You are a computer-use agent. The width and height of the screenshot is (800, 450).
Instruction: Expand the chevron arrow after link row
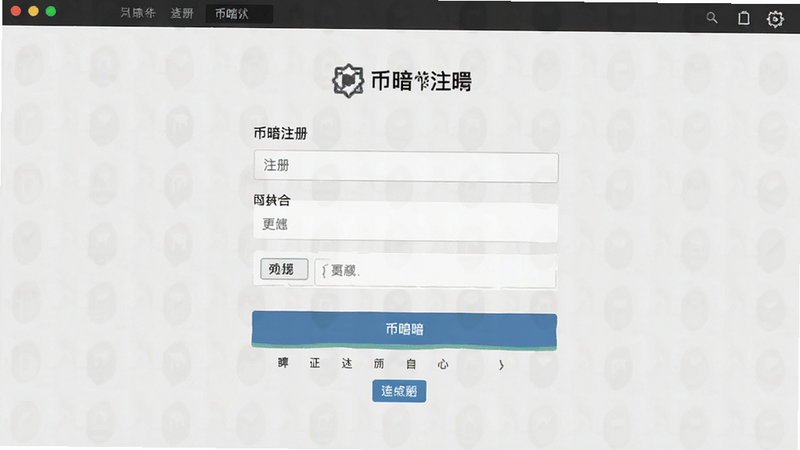(501, 365)
